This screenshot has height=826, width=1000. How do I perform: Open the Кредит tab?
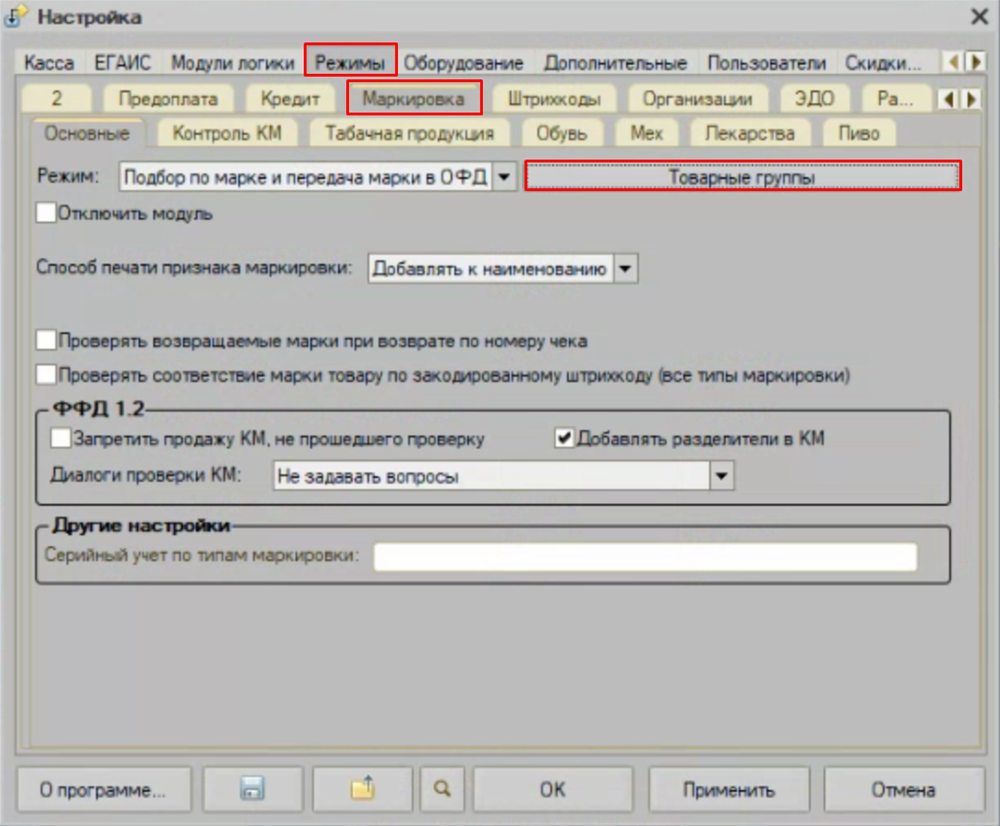pos(290,98)
